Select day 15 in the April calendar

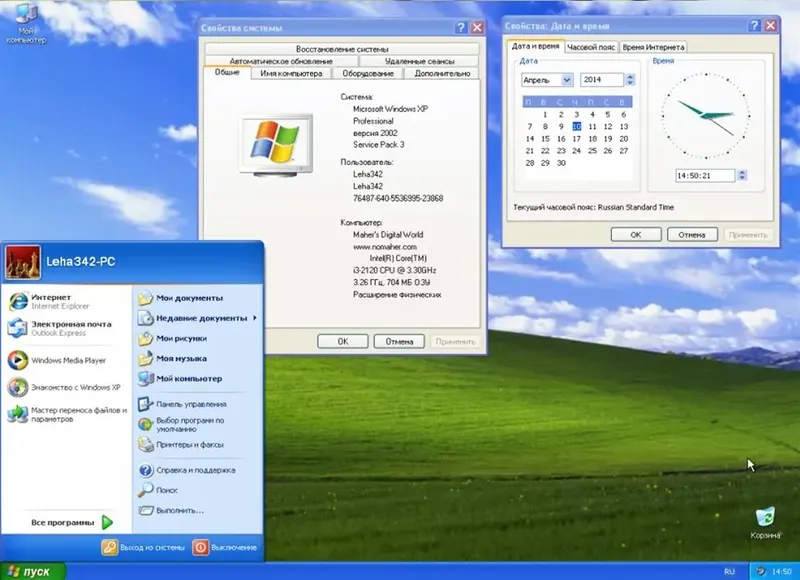545,139
